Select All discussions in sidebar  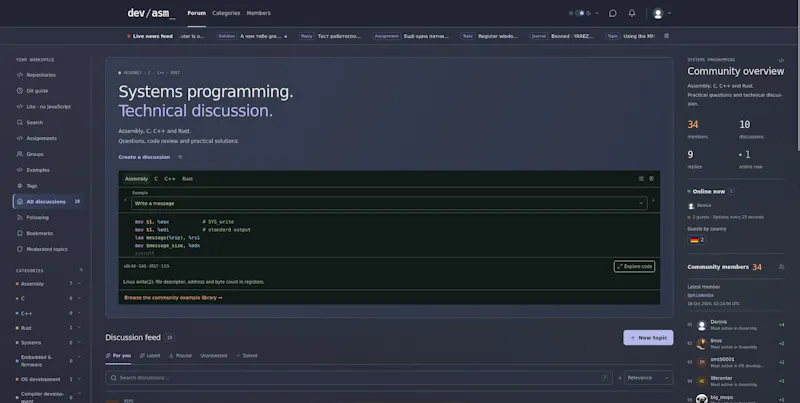tap(48, 202)
